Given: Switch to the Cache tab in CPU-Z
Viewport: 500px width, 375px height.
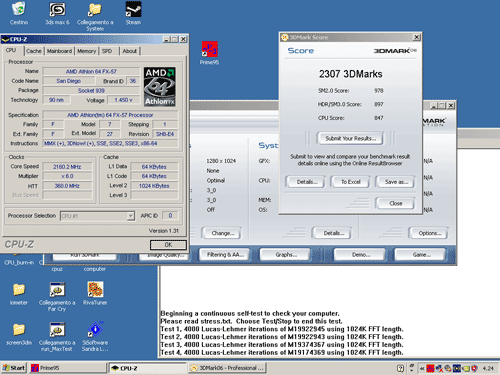Looking at the screenshot, I should [34, 51].
